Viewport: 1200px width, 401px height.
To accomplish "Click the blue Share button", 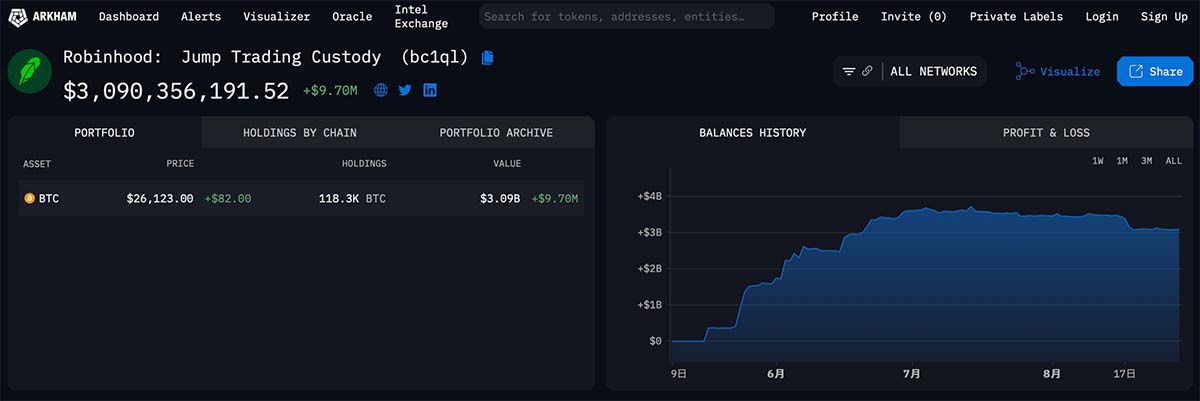I will pyautogui.click(x=1154, y=72).
